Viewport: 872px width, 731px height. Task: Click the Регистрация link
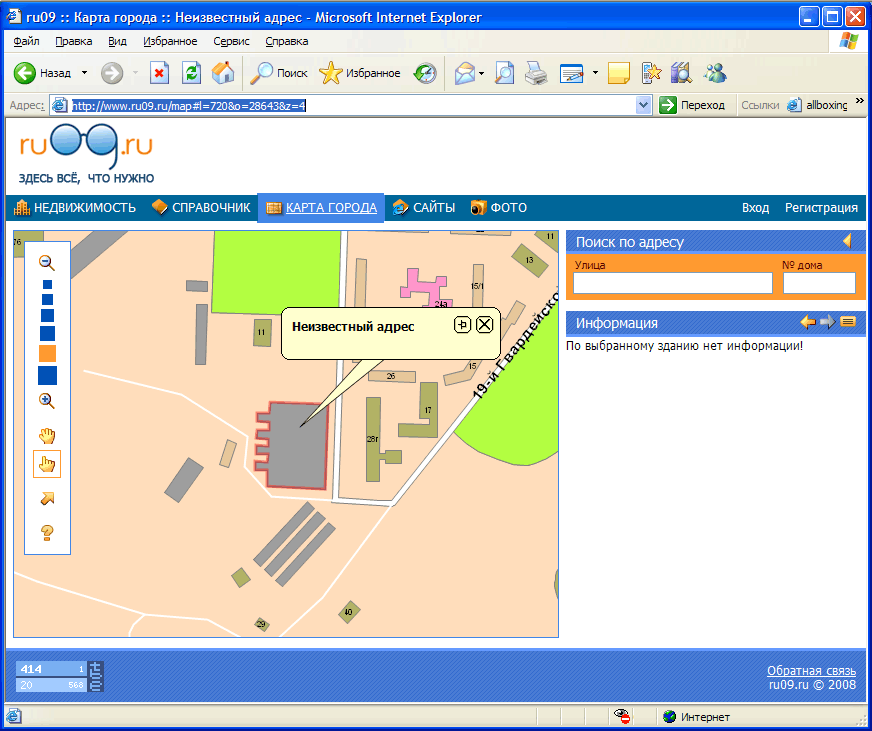[821, 208]
